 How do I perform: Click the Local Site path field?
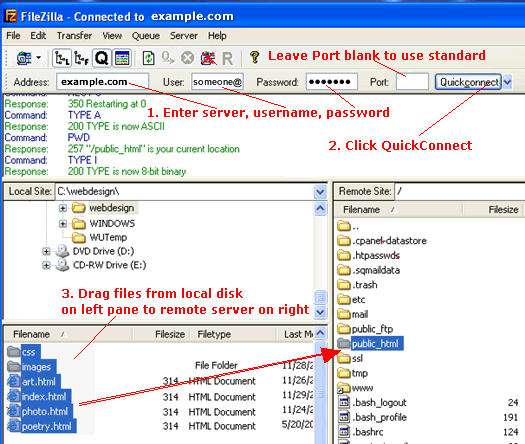pyautogui.click(x=184, y=192)
